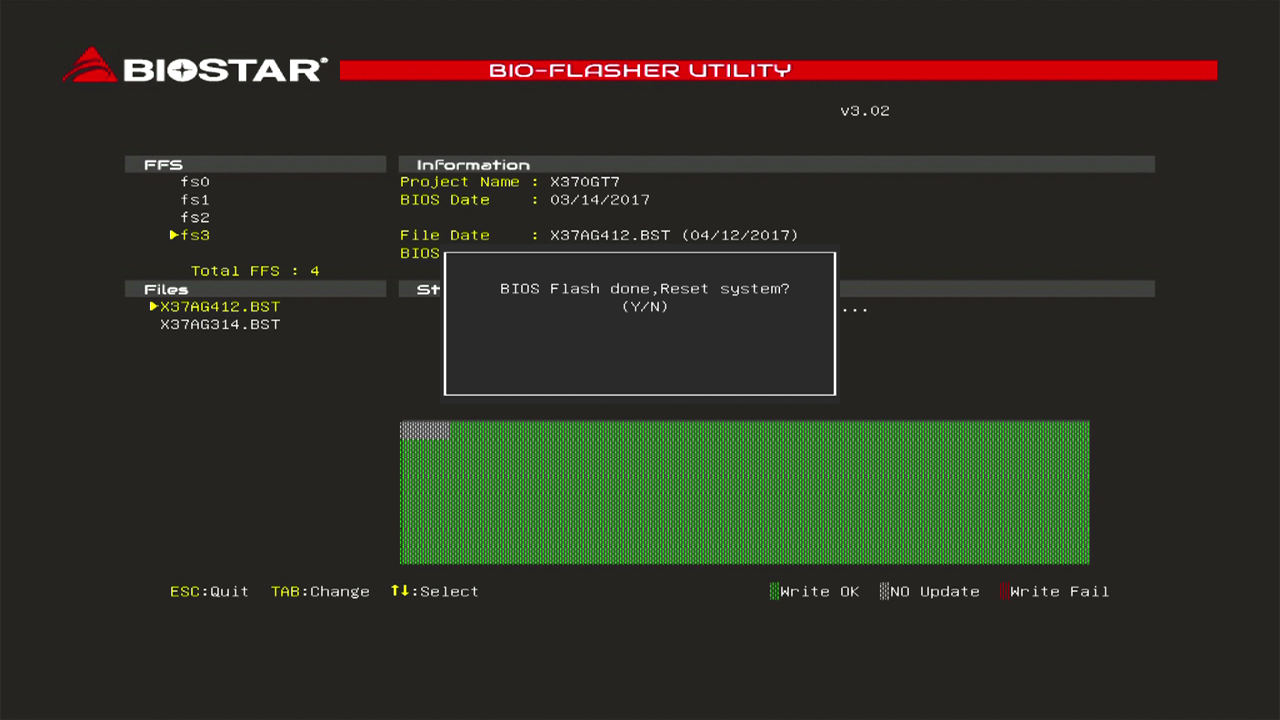Click the gray no-update block in progress map
Image resolution: width=1280 pixels, height=720 pixels.
425,431
